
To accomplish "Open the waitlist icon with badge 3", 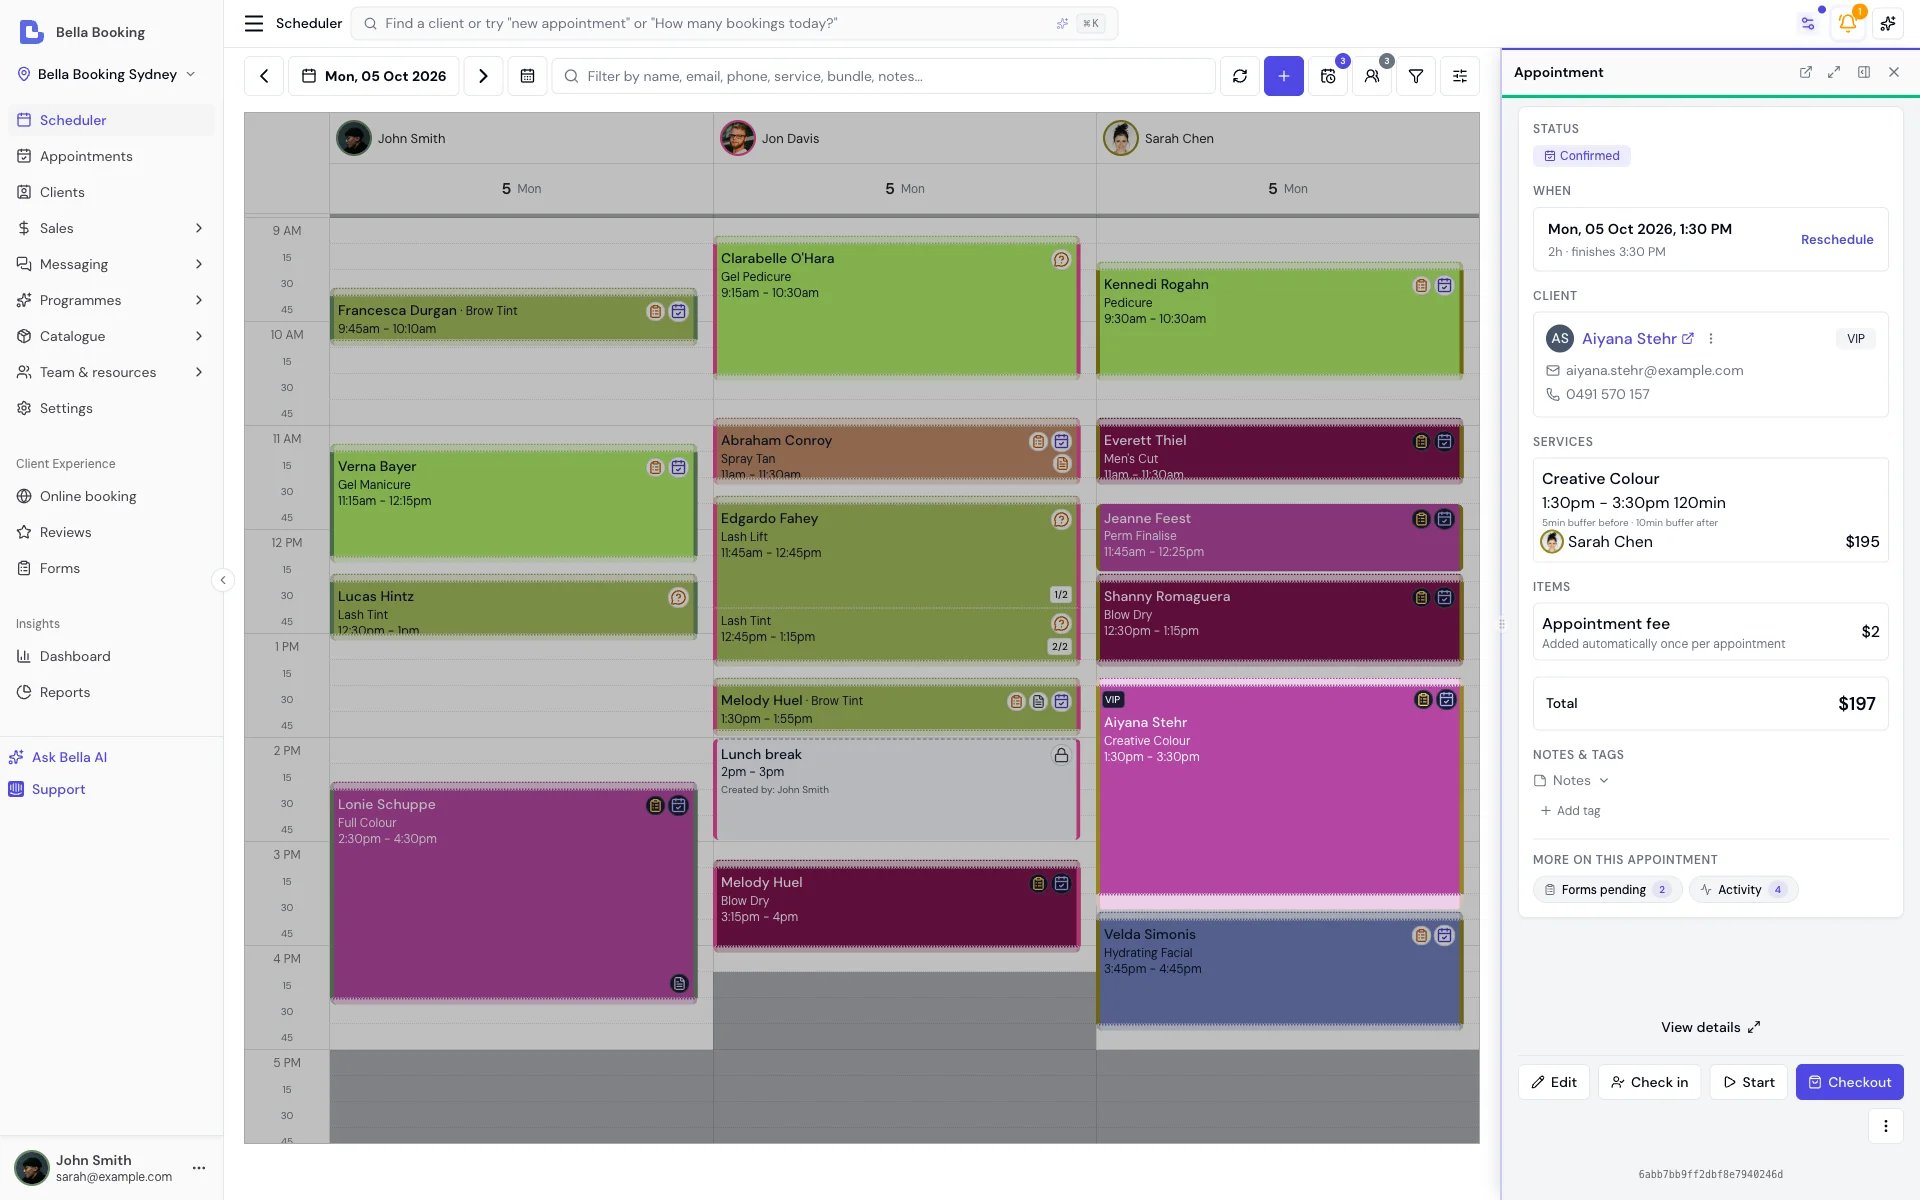I will (x=1328, y=76).
